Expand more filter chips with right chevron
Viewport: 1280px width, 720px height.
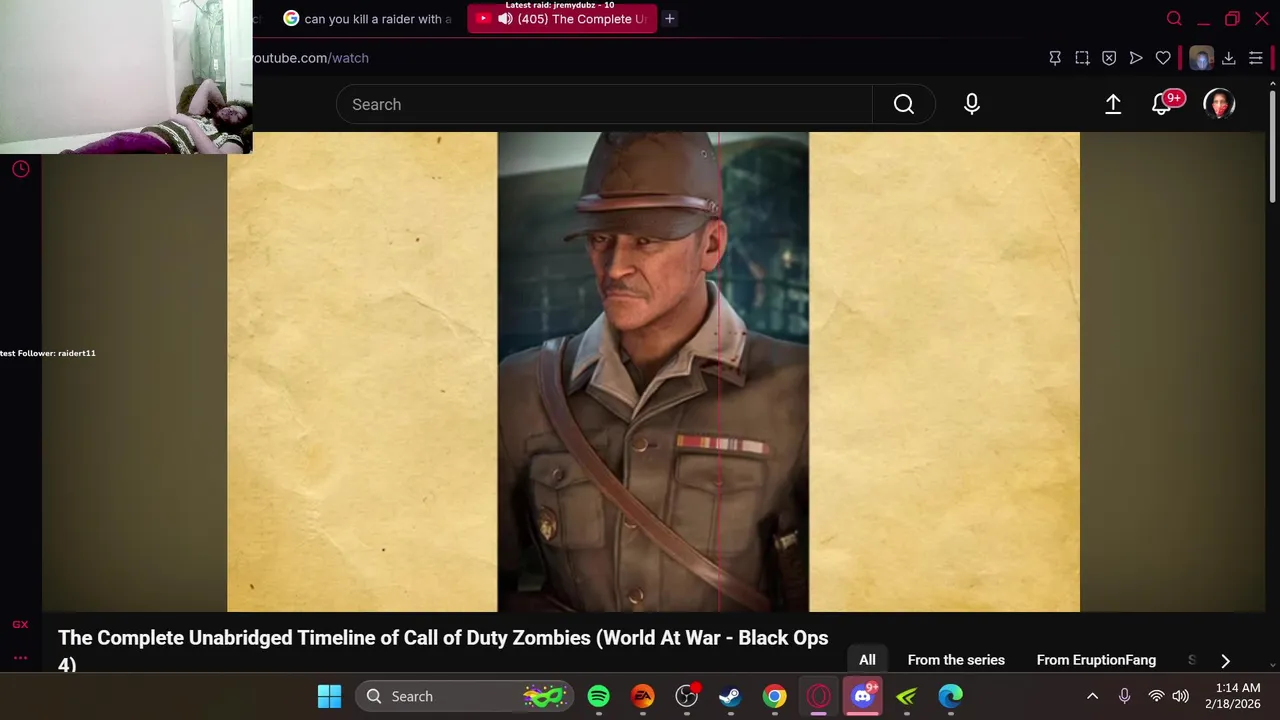click(1225, 660)
